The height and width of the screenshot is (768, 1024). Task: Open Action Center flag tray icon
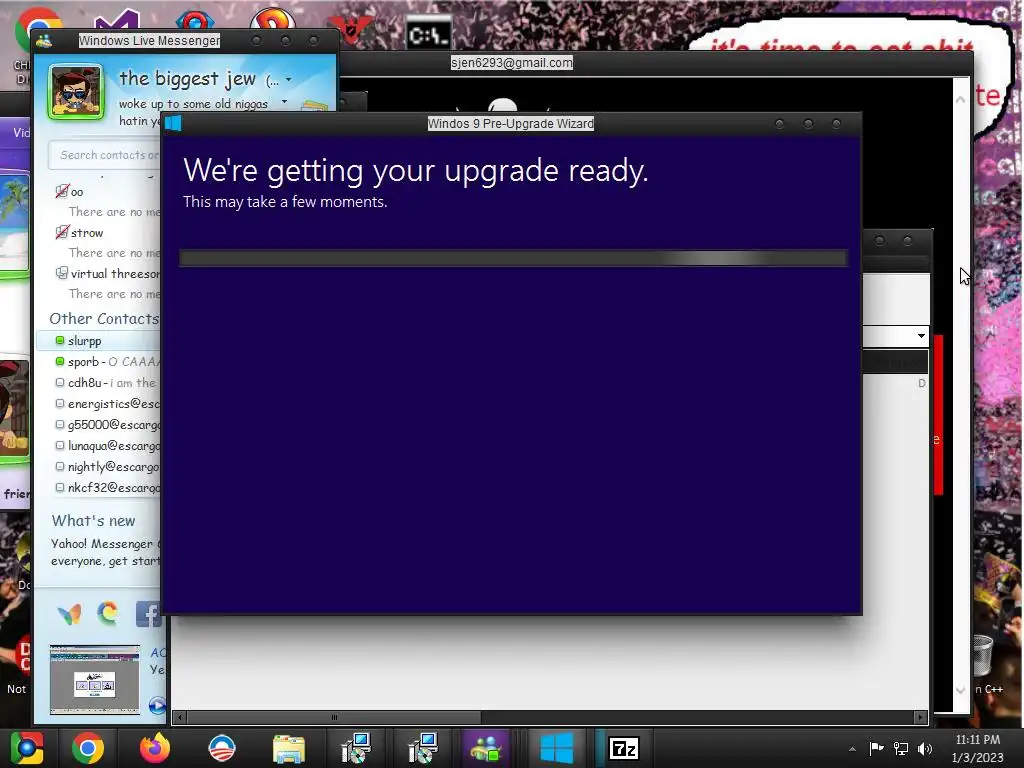876,748
